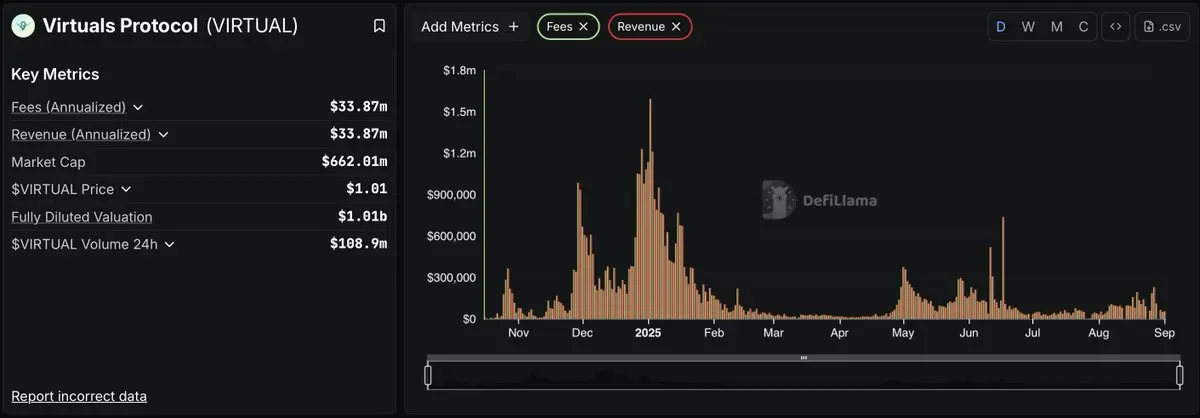This screenshot has height=418, width=1200.
Task: Click the Sep x-axis label
Action: pyautogui.click(x=1165, y=332)
